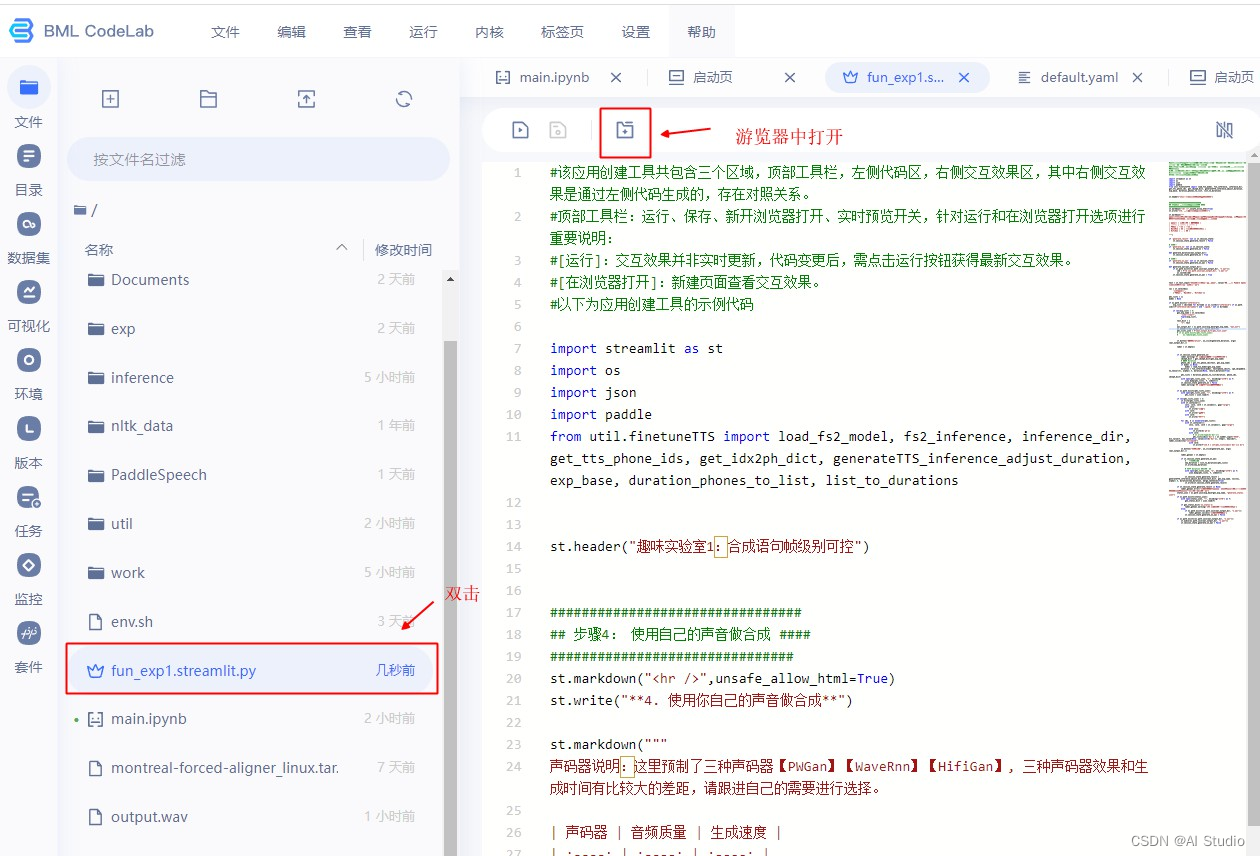This screenshot has height=856, width=1260.
Task: Switch to the fun_exp1.s... tab
Action: [905, 77]
